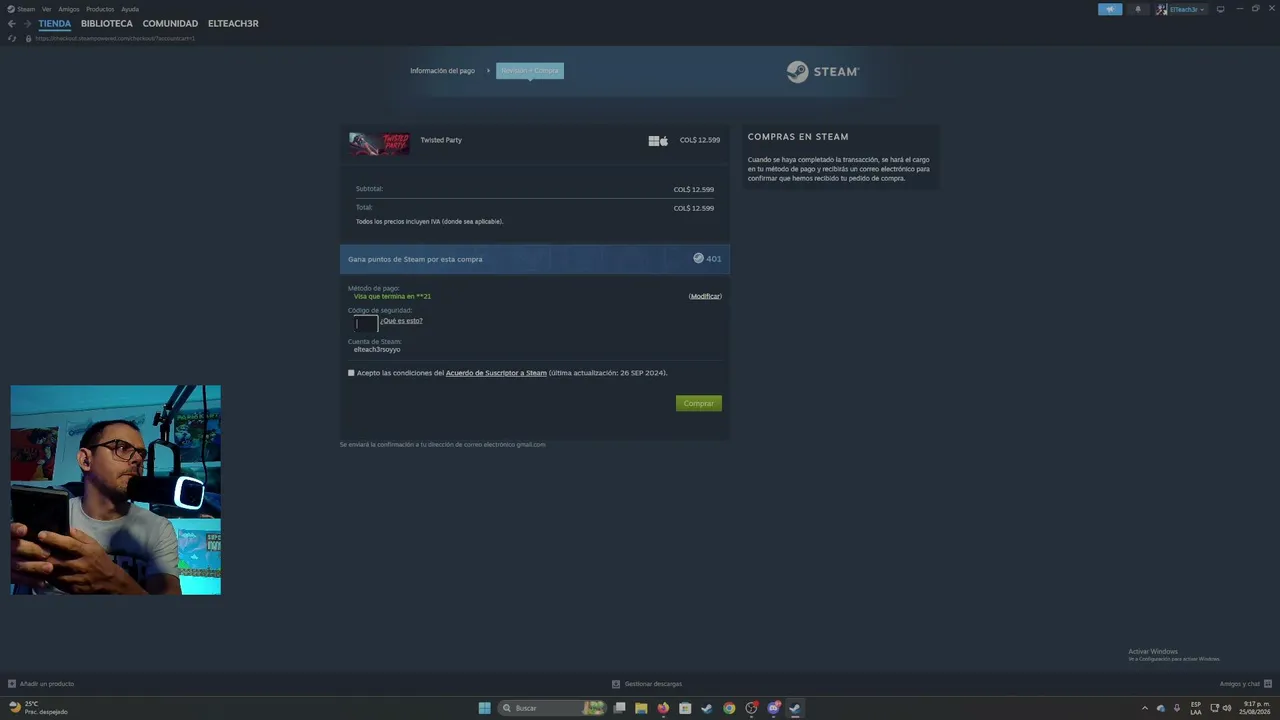
Task: Click the Visa que termina en **21 text
Action: pyautogui.click(x=392, y=296)
